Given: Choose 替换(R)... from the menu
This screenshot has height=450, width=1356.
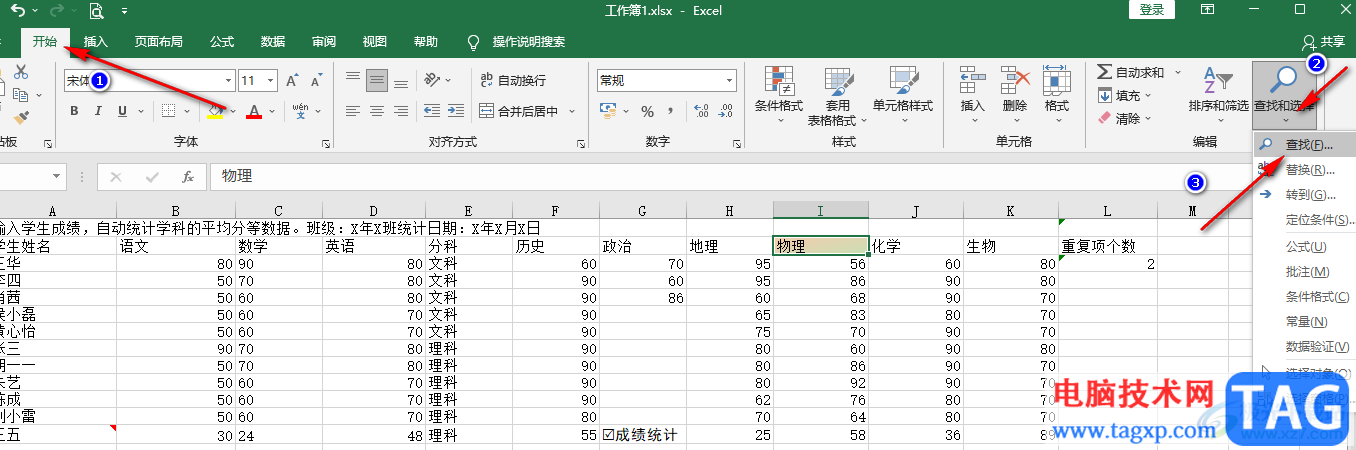Looking at the screenshot, I should (1304, 170).
